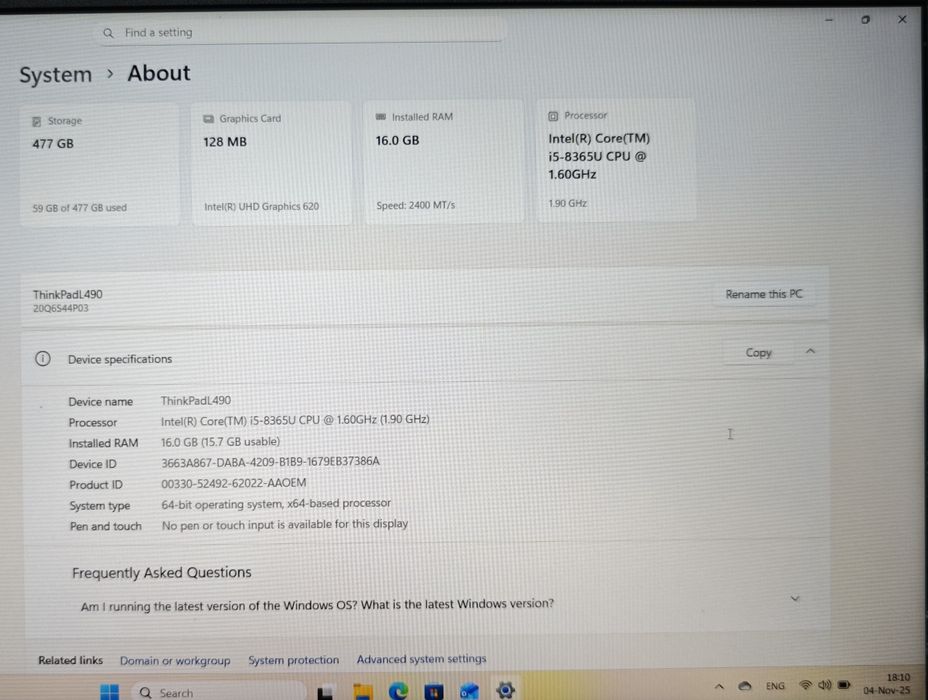Open Microsoft Store from taskbar
Image resolution: width=928 pixels, height=700 pixels.
point(434,691)
